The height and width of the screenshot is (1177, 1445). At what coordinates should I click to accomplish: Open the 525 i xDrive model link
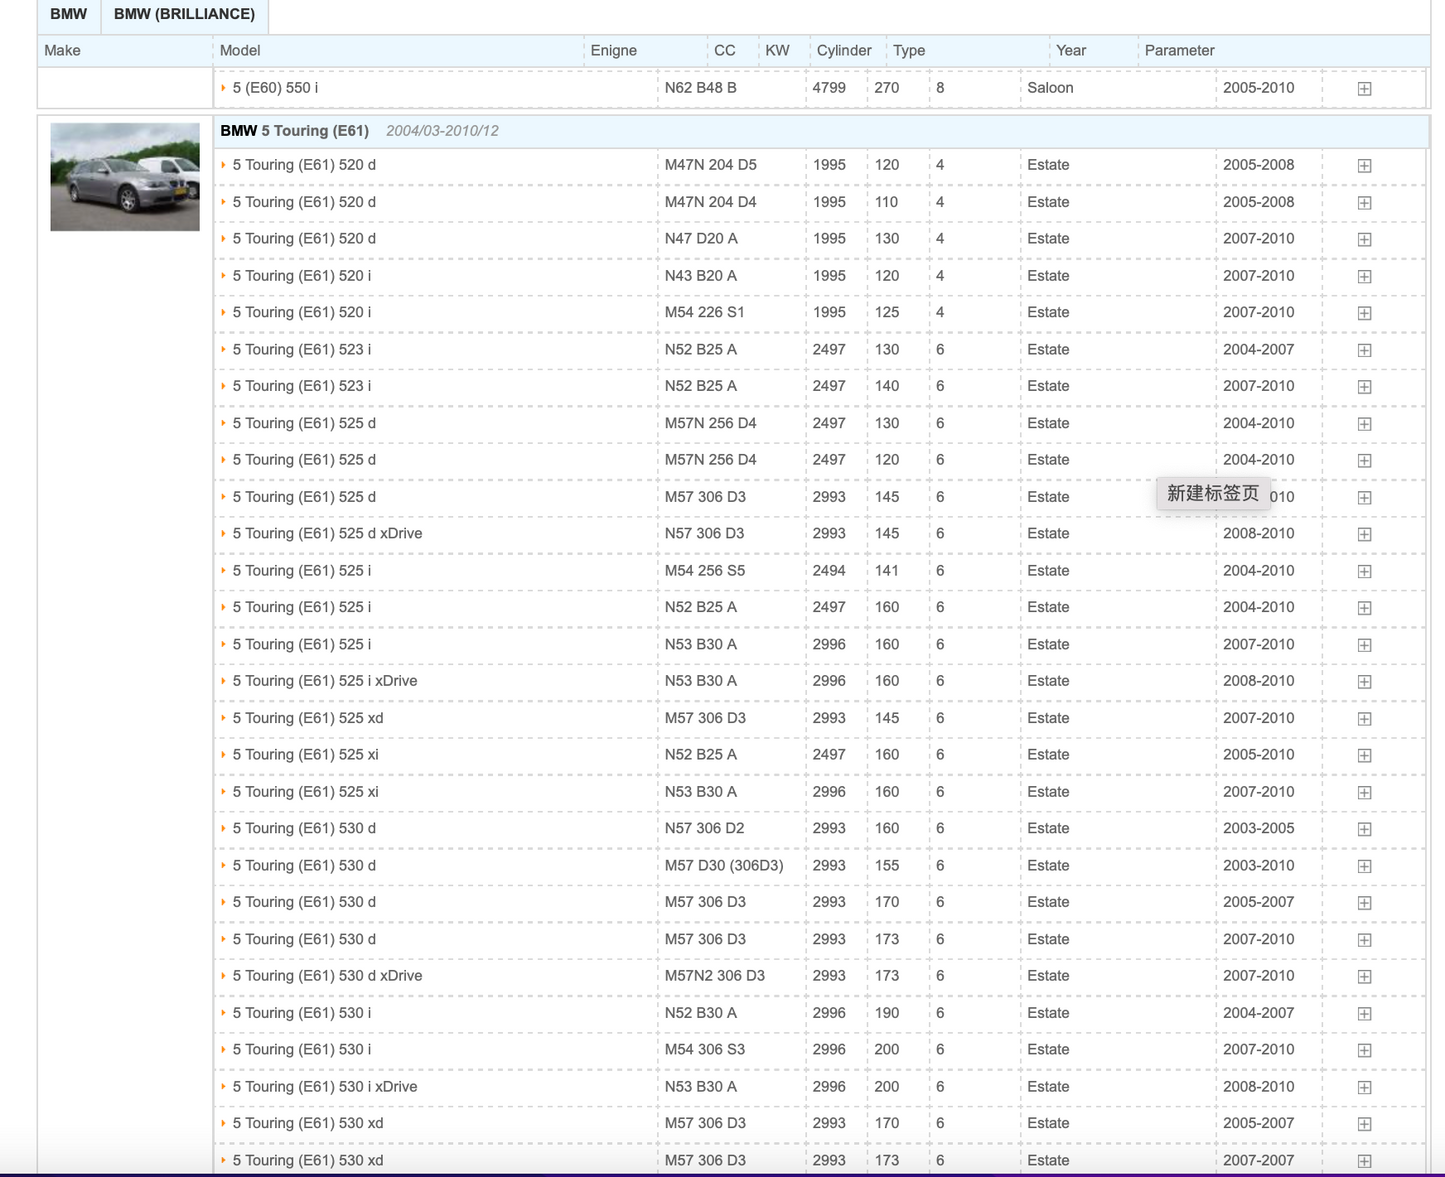click(325, 681)
